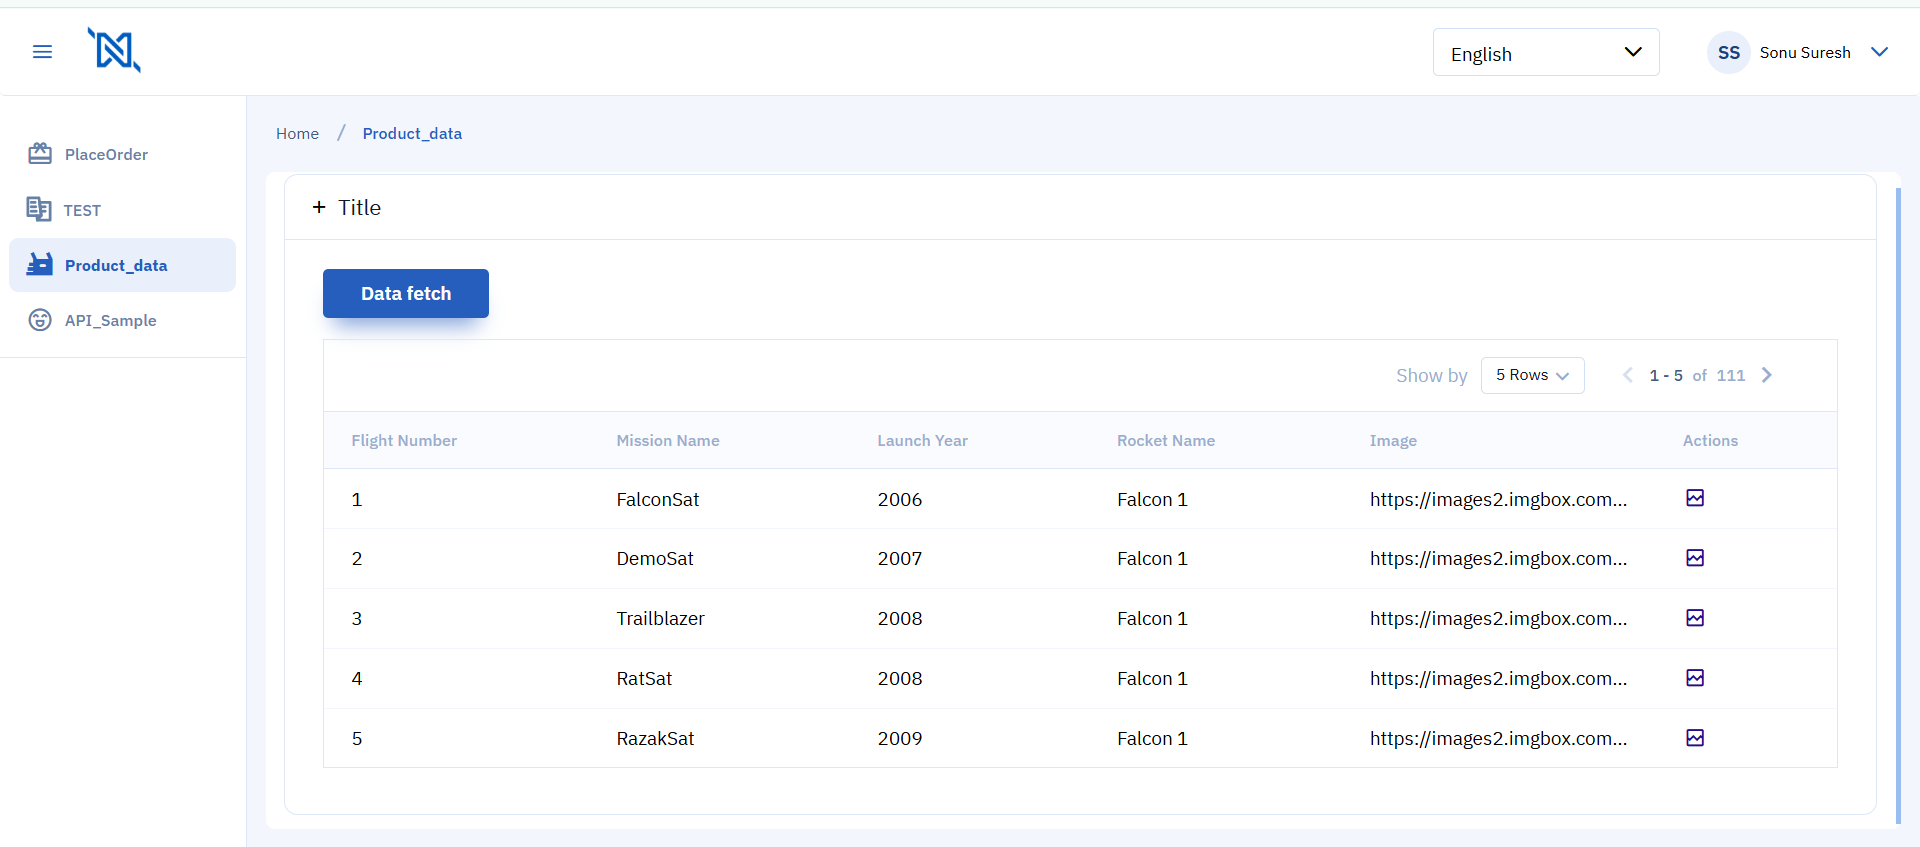Click the image URL in RazakSat row
Viewport: 1920px width, 847px height.
click(x=1498, y=738)
